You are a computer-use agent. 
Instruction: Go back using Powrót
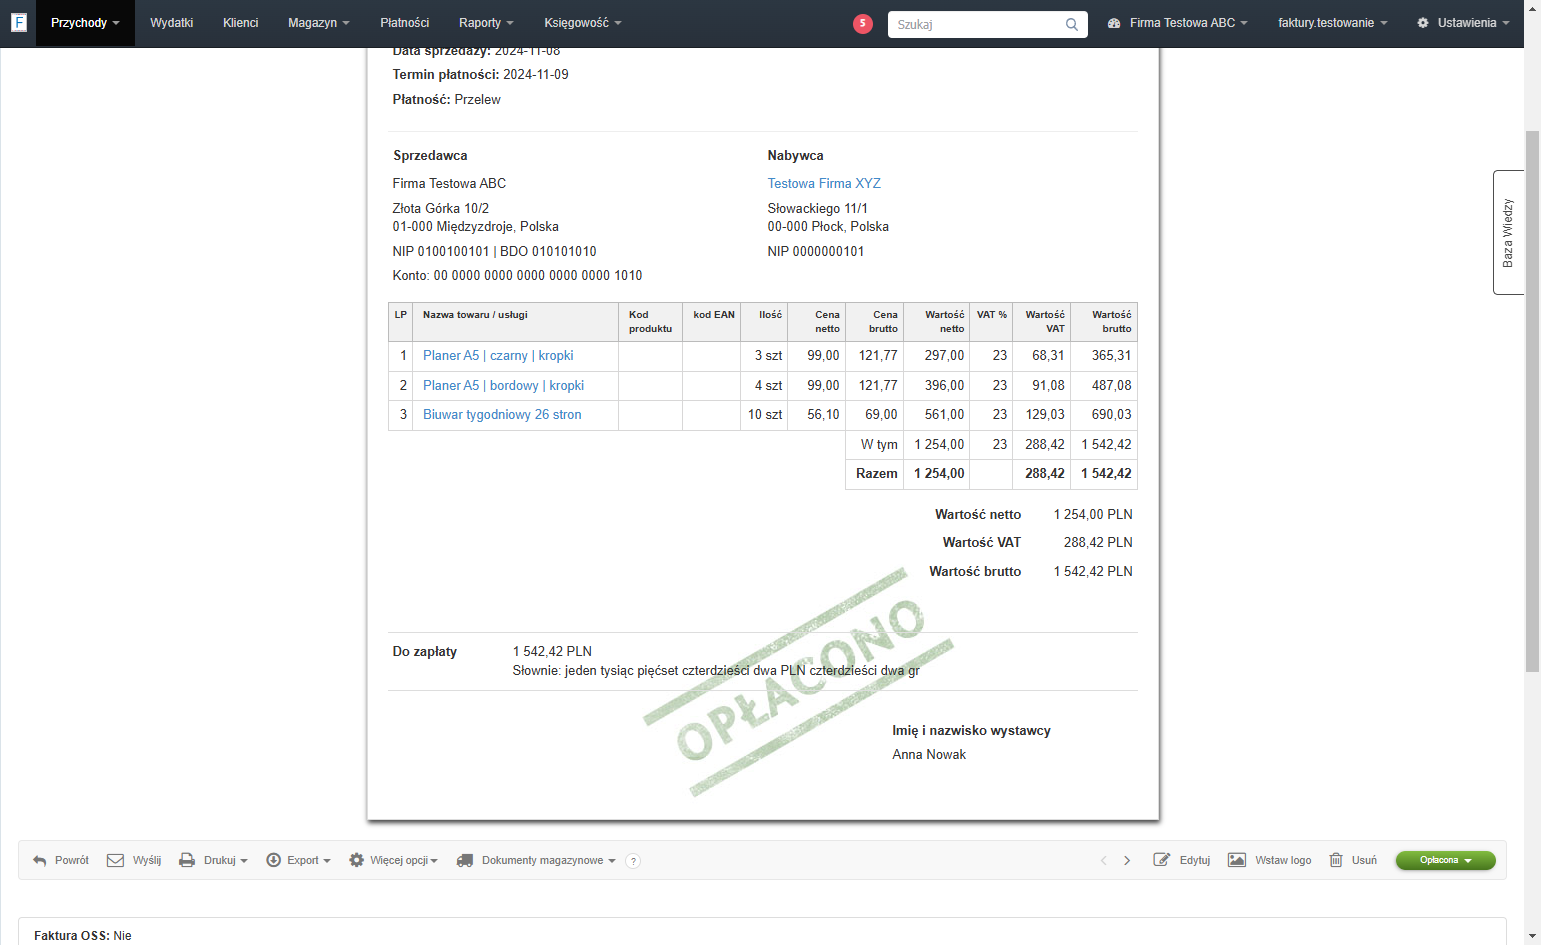pos(61,860)
